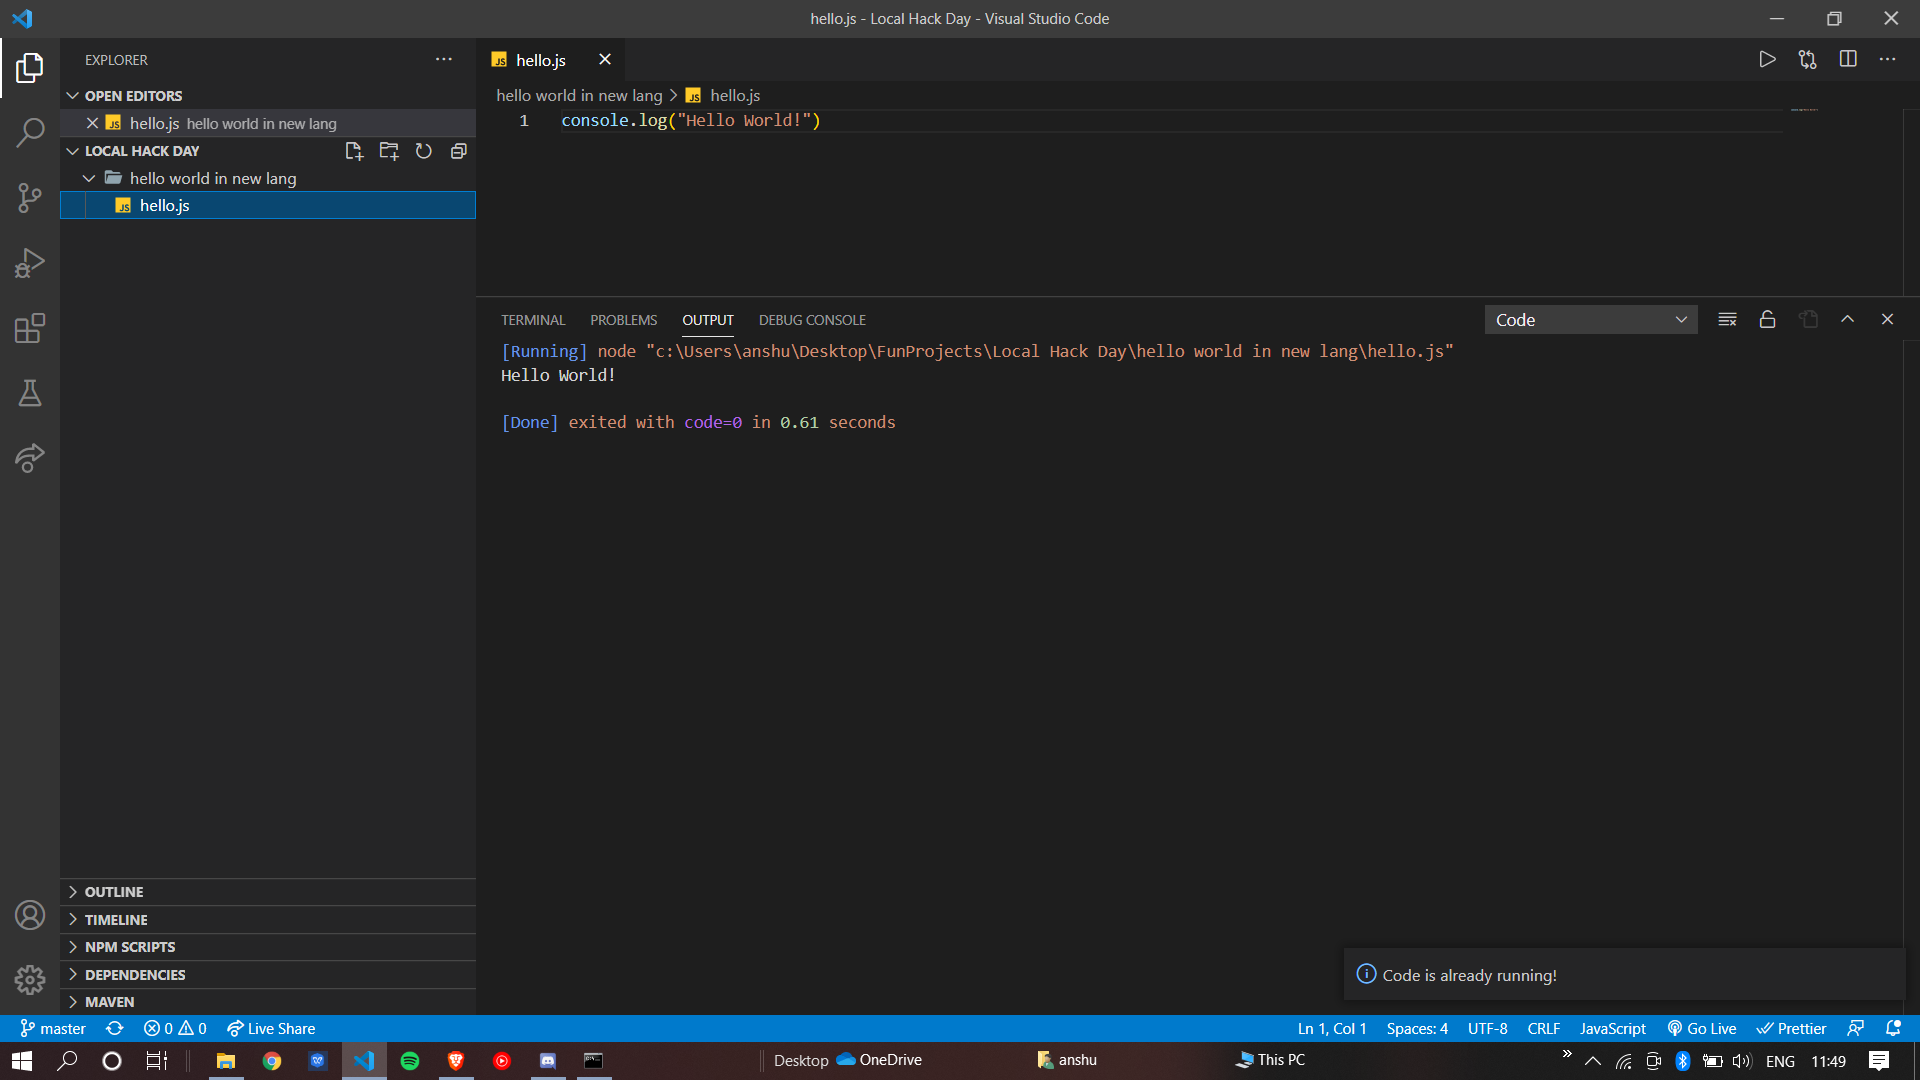This screenshot has height=1080, width=1920.
Task: Switch to the DEBUG CONSOLE tab
Action: (812, 320)
